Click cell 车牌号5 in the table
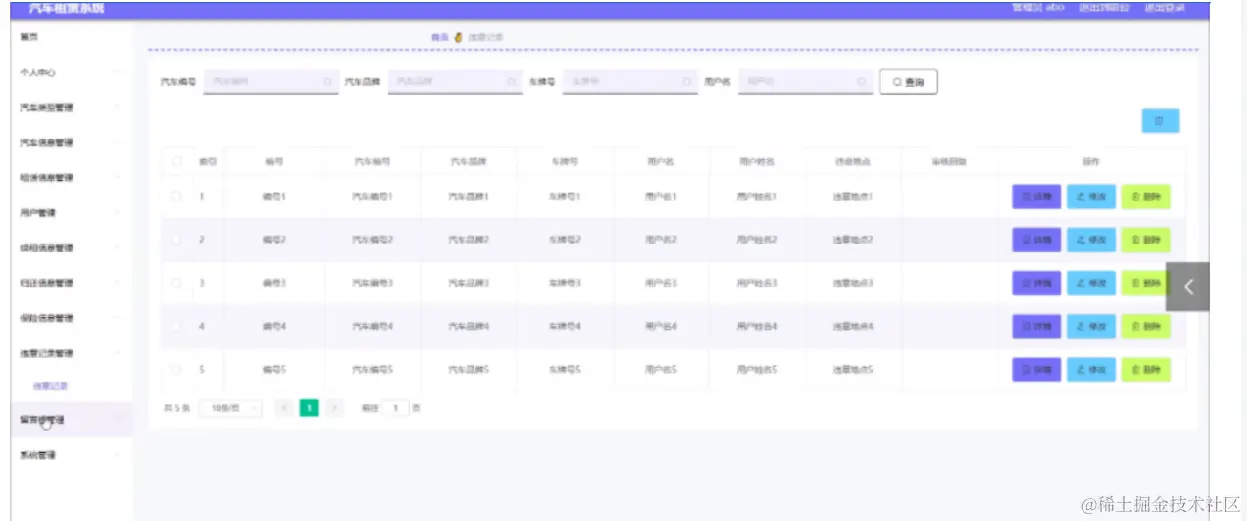 (x=565, y=369)
